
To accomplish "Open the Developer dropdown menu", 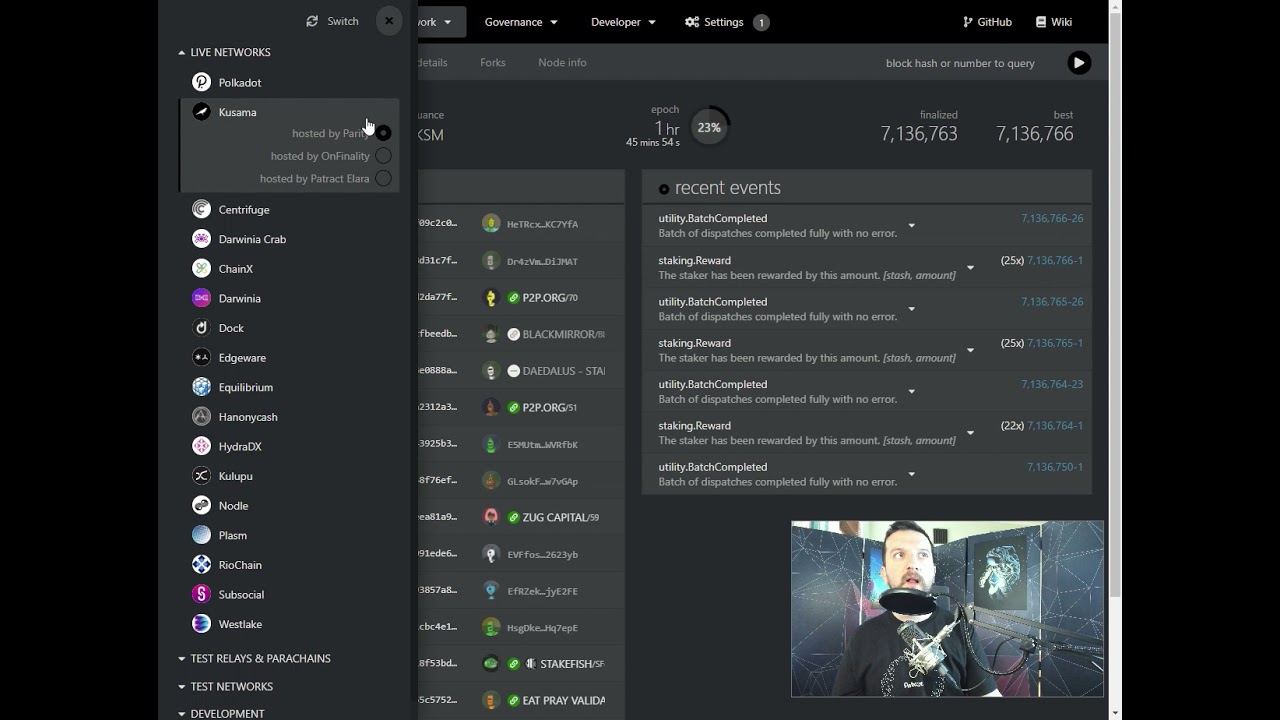I will click(623, 22).
